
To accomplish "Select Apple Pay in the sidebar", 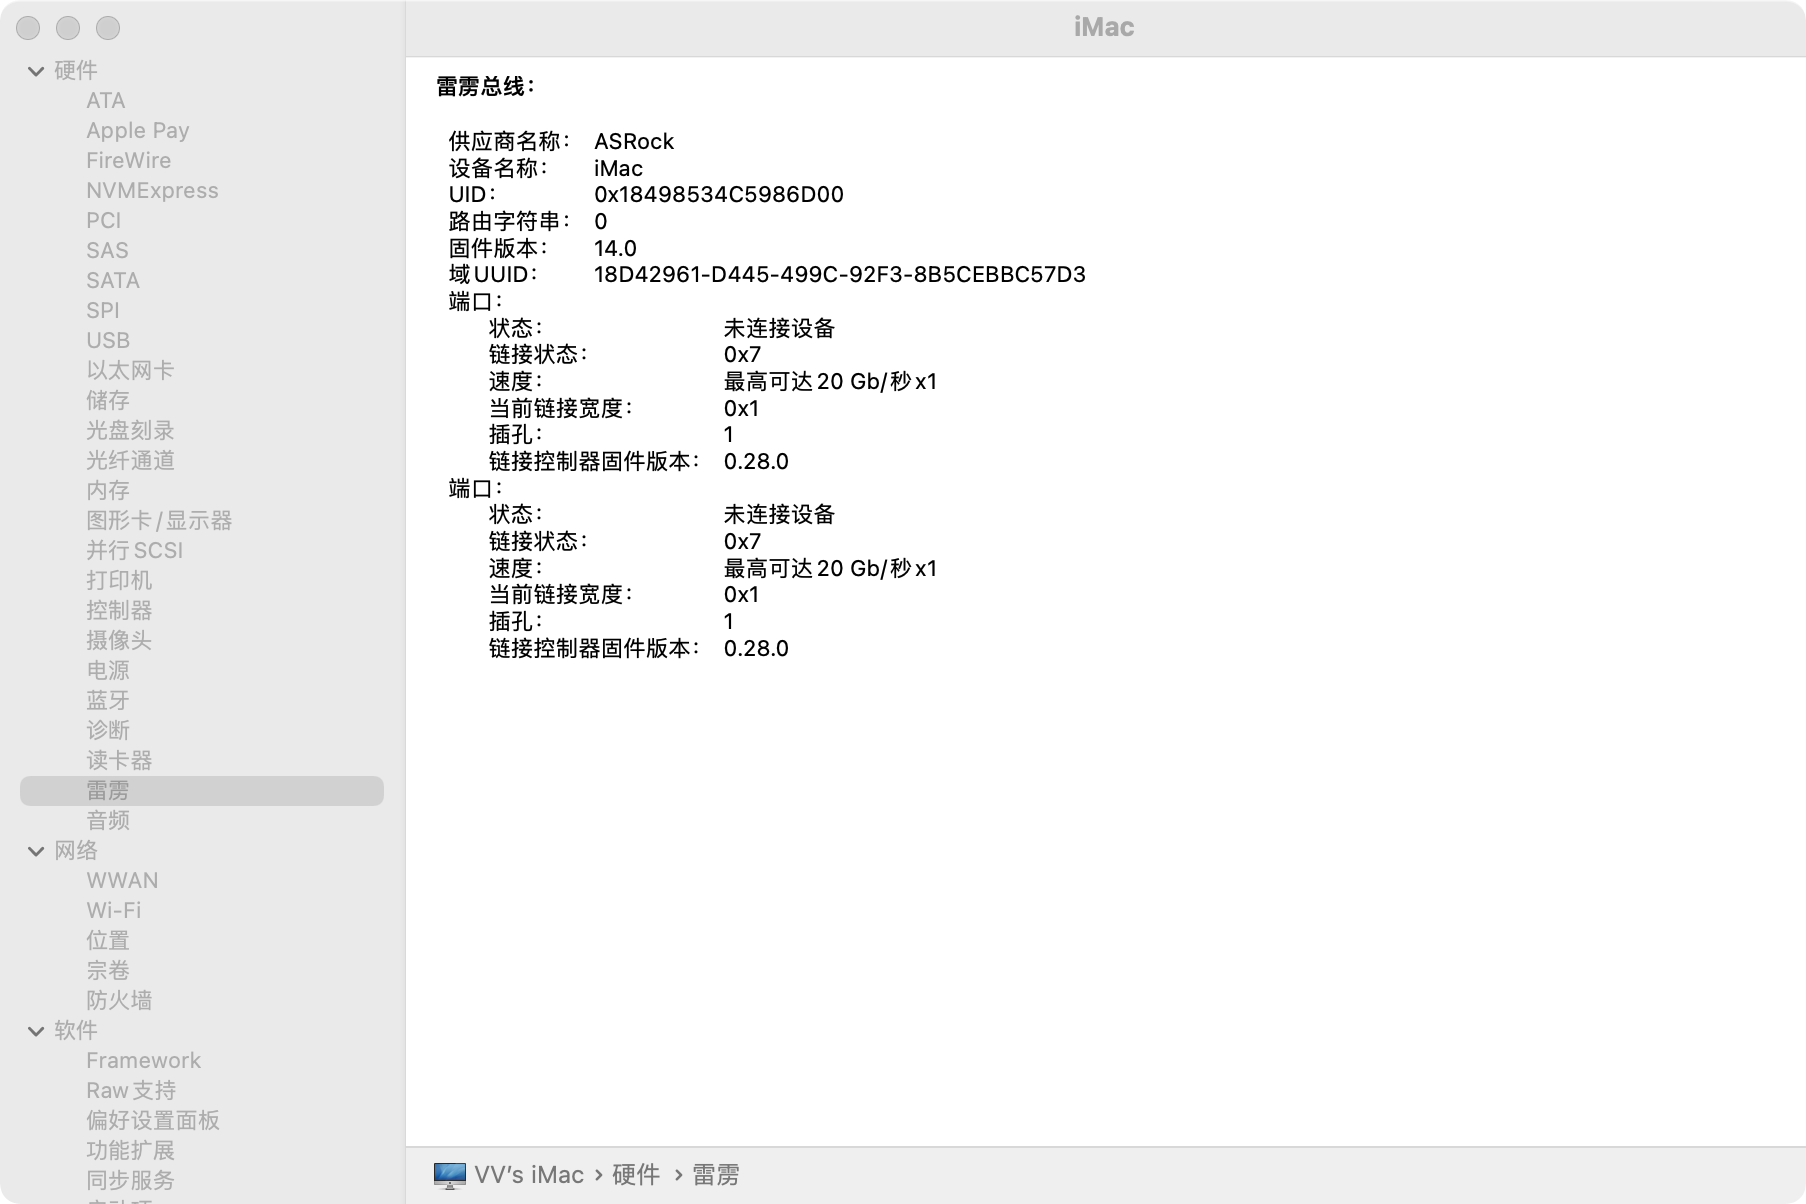I will pos(138,131).
